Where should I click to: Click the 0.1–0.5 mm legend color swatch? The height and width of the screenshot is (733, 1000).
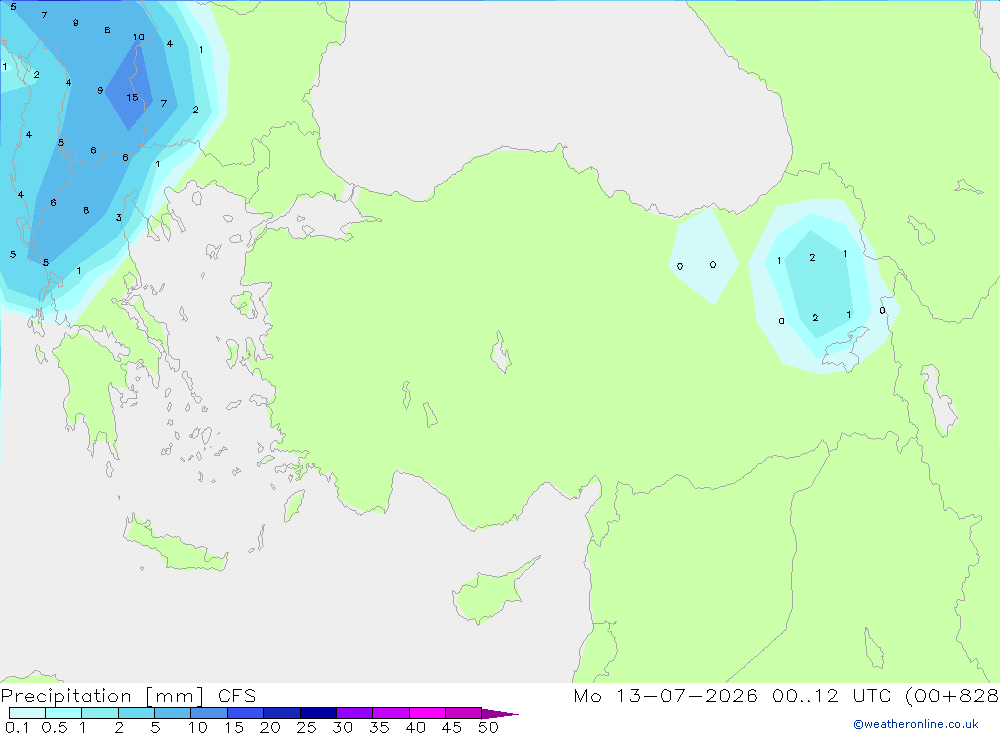(27, 713)
